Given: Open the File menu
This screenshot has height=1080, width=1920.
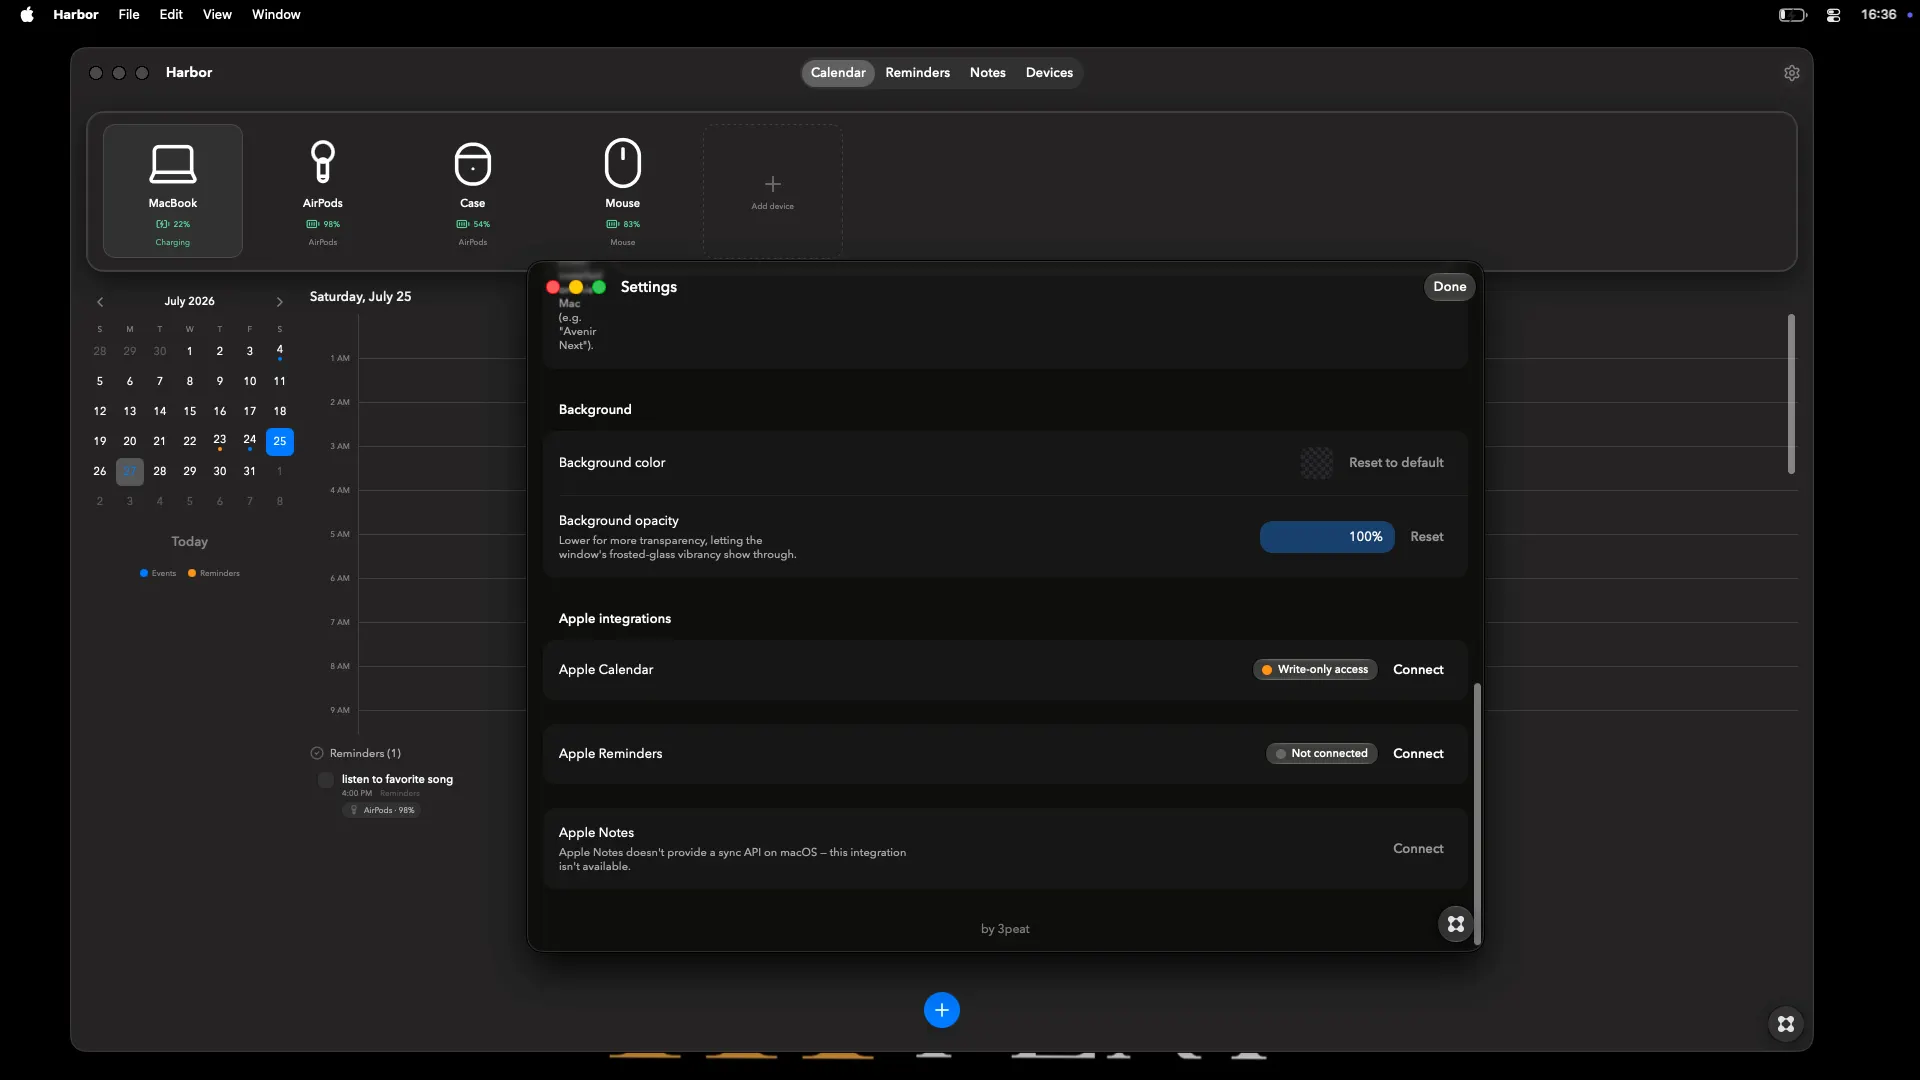Looking at the screenshot, I should pos(129,14).
